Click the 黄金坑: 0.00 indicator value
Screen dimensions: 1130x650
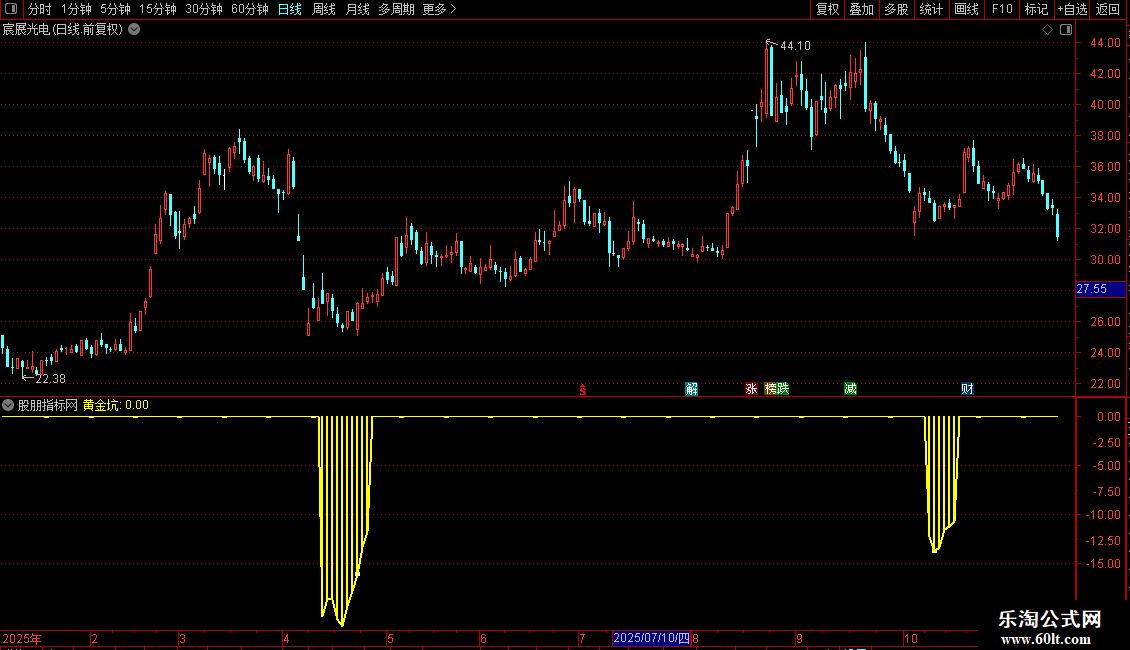click(115, 406)
